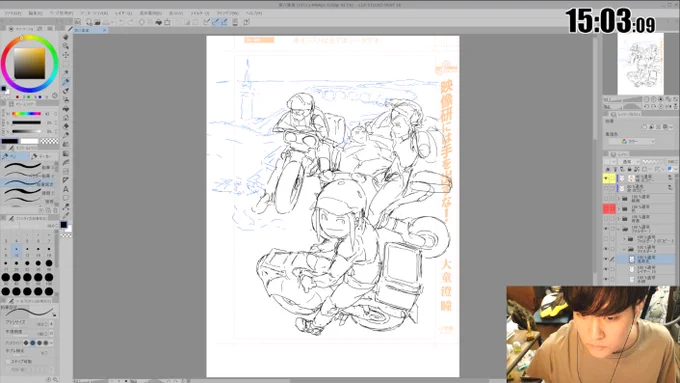The height and width of the screenshot is (383, 680).
Task: Open layer color dropdown arrow in Layer panel
Action: 676,169
